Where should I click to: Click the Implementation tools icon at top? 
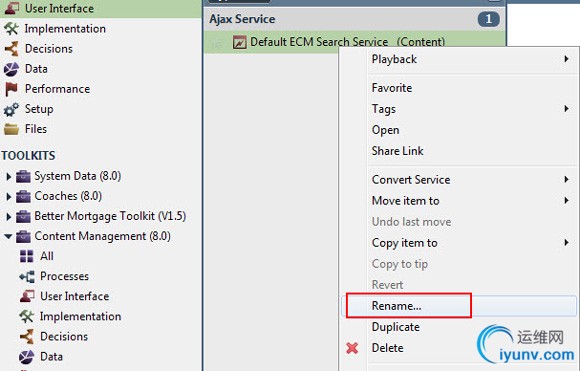pyautogui.click(x=11, y=28)
